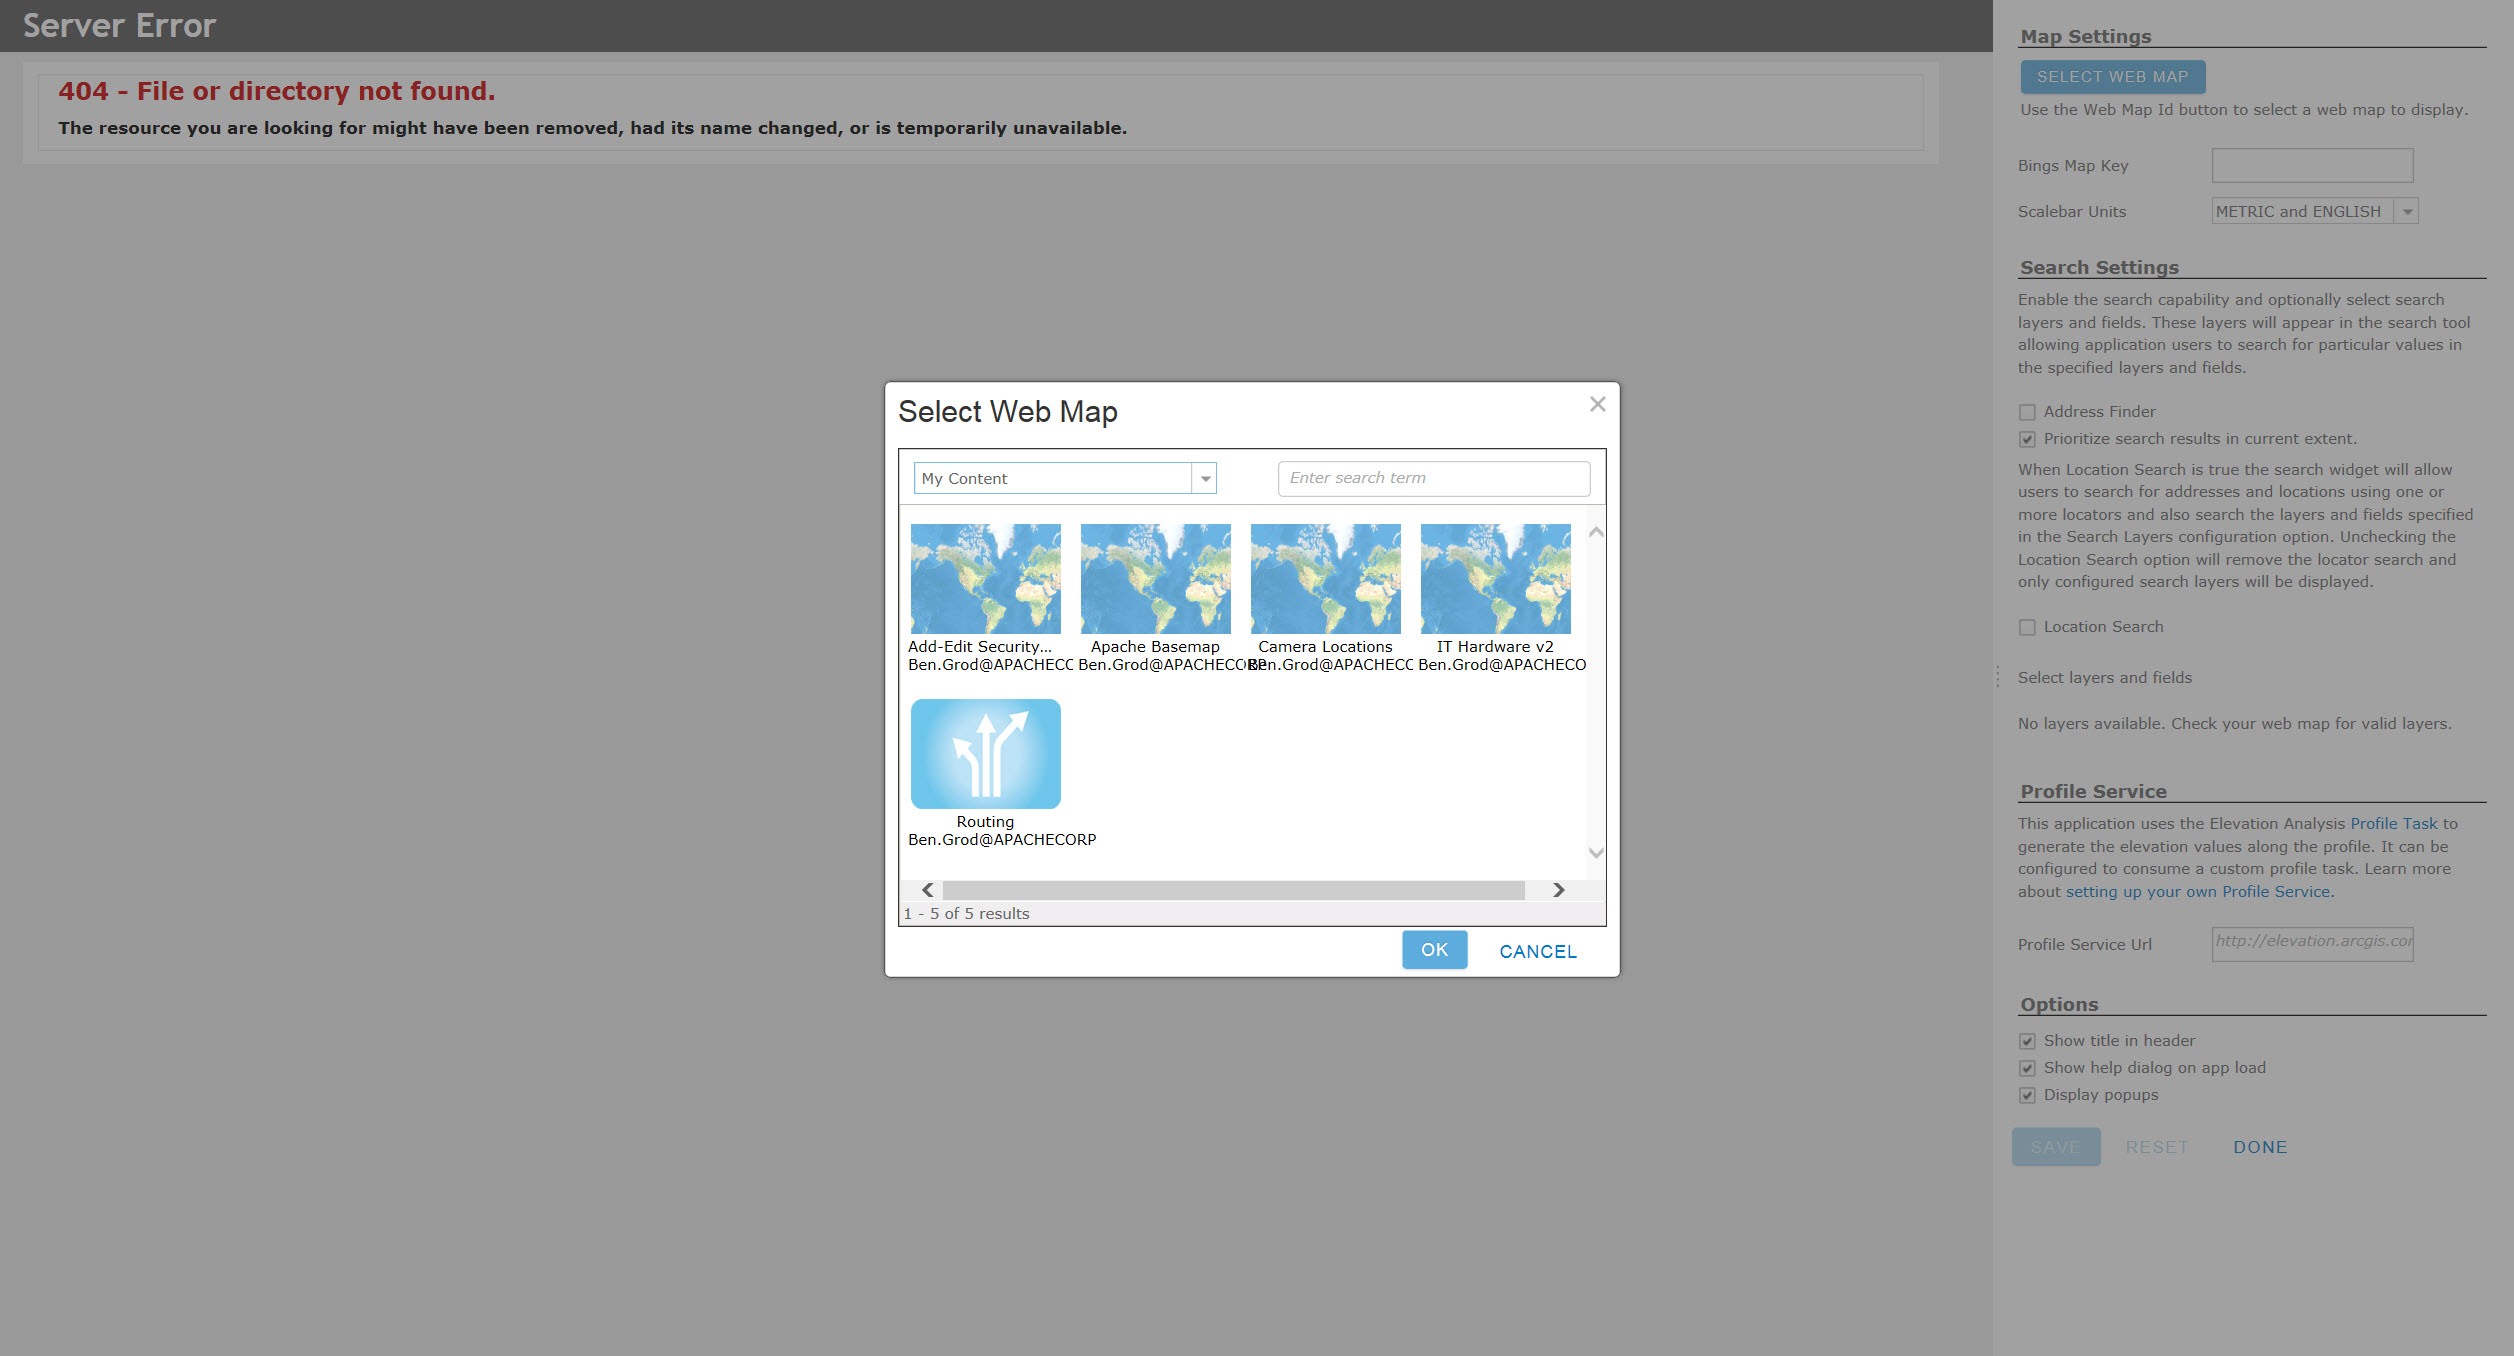Pick the Camera Locations map thumbnail
This screenshot has height=1356, width=2514.
[x=1325, y=578]
